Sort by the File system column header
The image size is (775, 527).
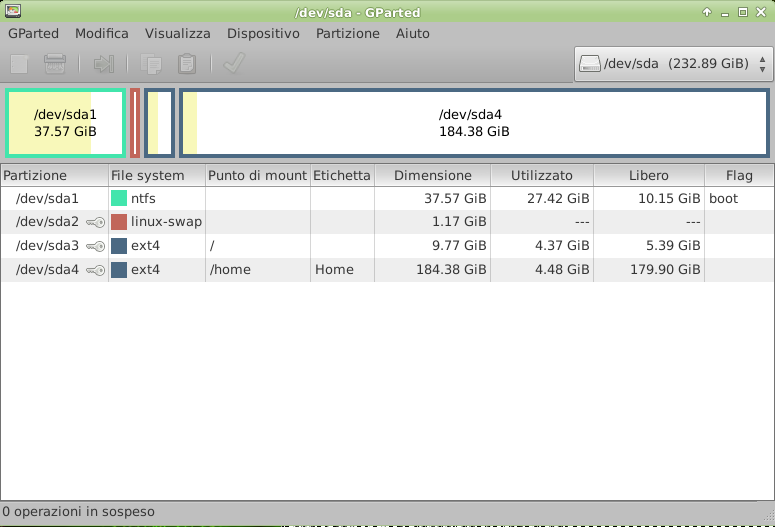(x=147, y=175)
